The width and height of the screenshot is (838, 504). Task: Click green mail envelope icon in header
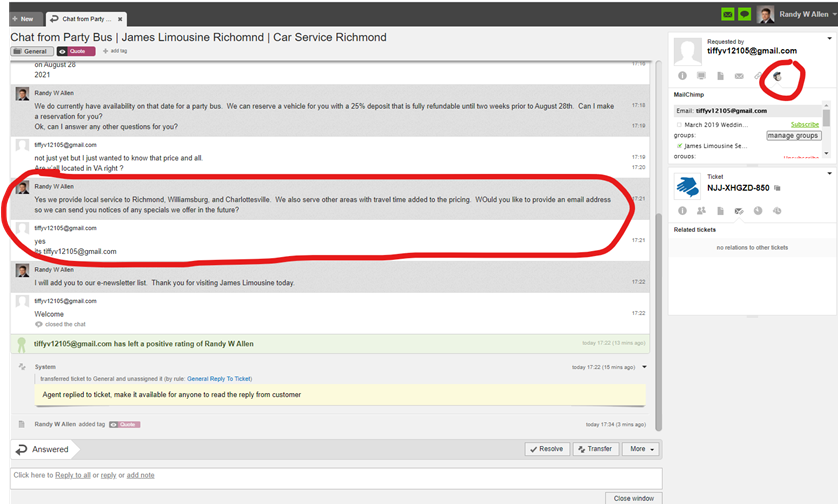click(727, 14)
